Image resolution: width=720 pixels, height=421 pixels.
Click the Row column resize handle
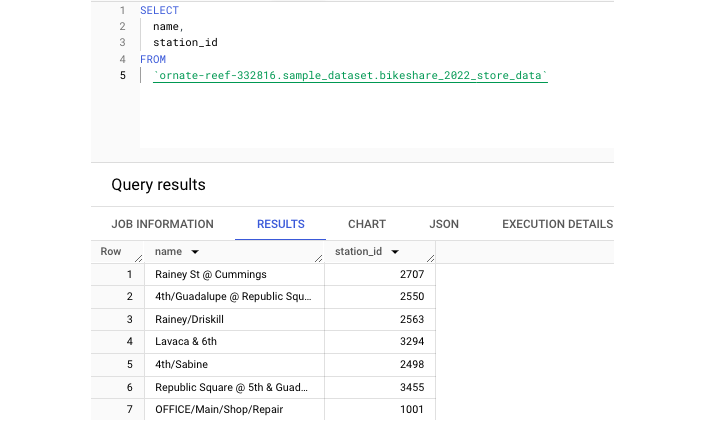(138, 259)
